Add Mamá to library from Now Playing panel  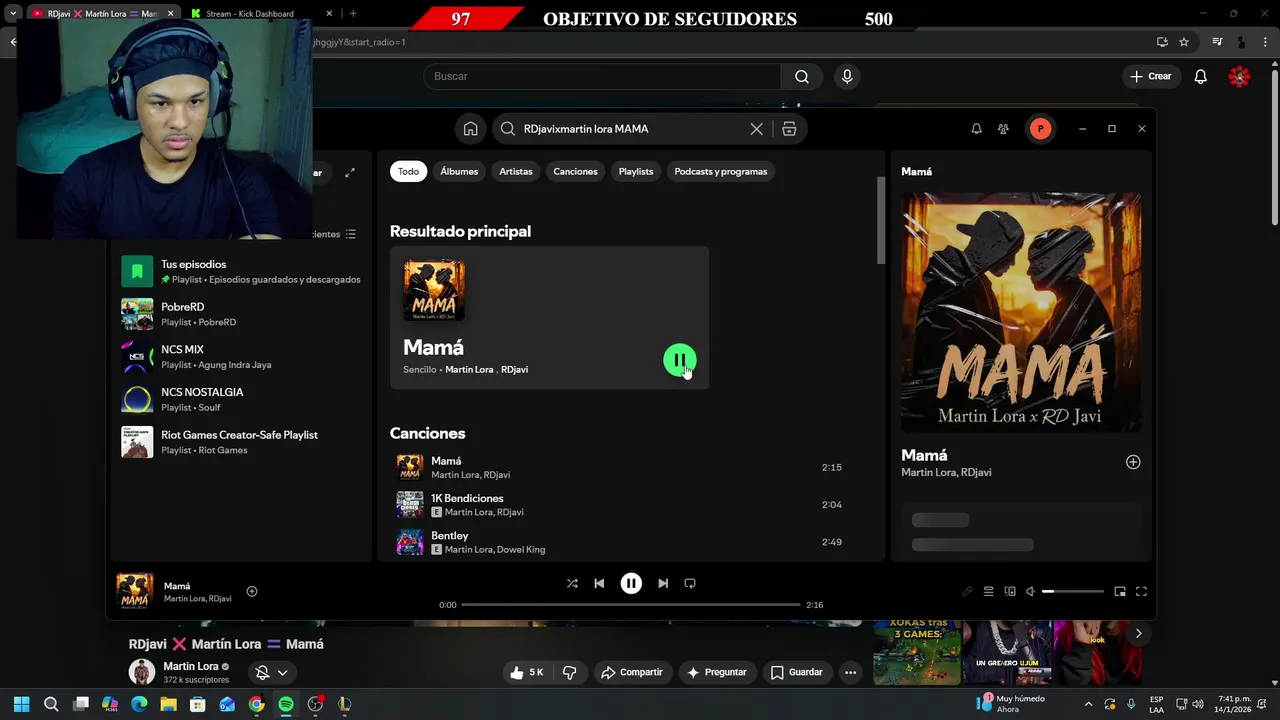click(1133, 462)
